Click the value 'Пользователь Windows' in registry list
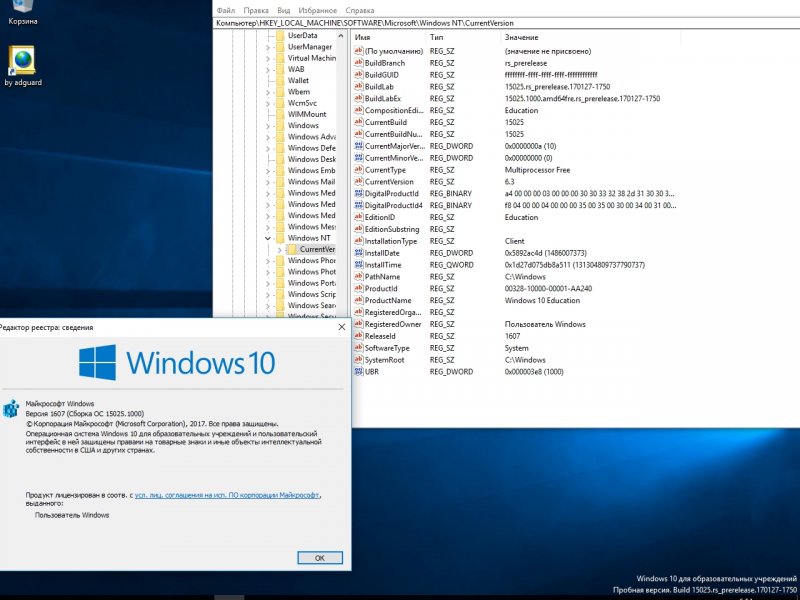The width and height of the screenshot is (800, 600). tap(545, 324)
